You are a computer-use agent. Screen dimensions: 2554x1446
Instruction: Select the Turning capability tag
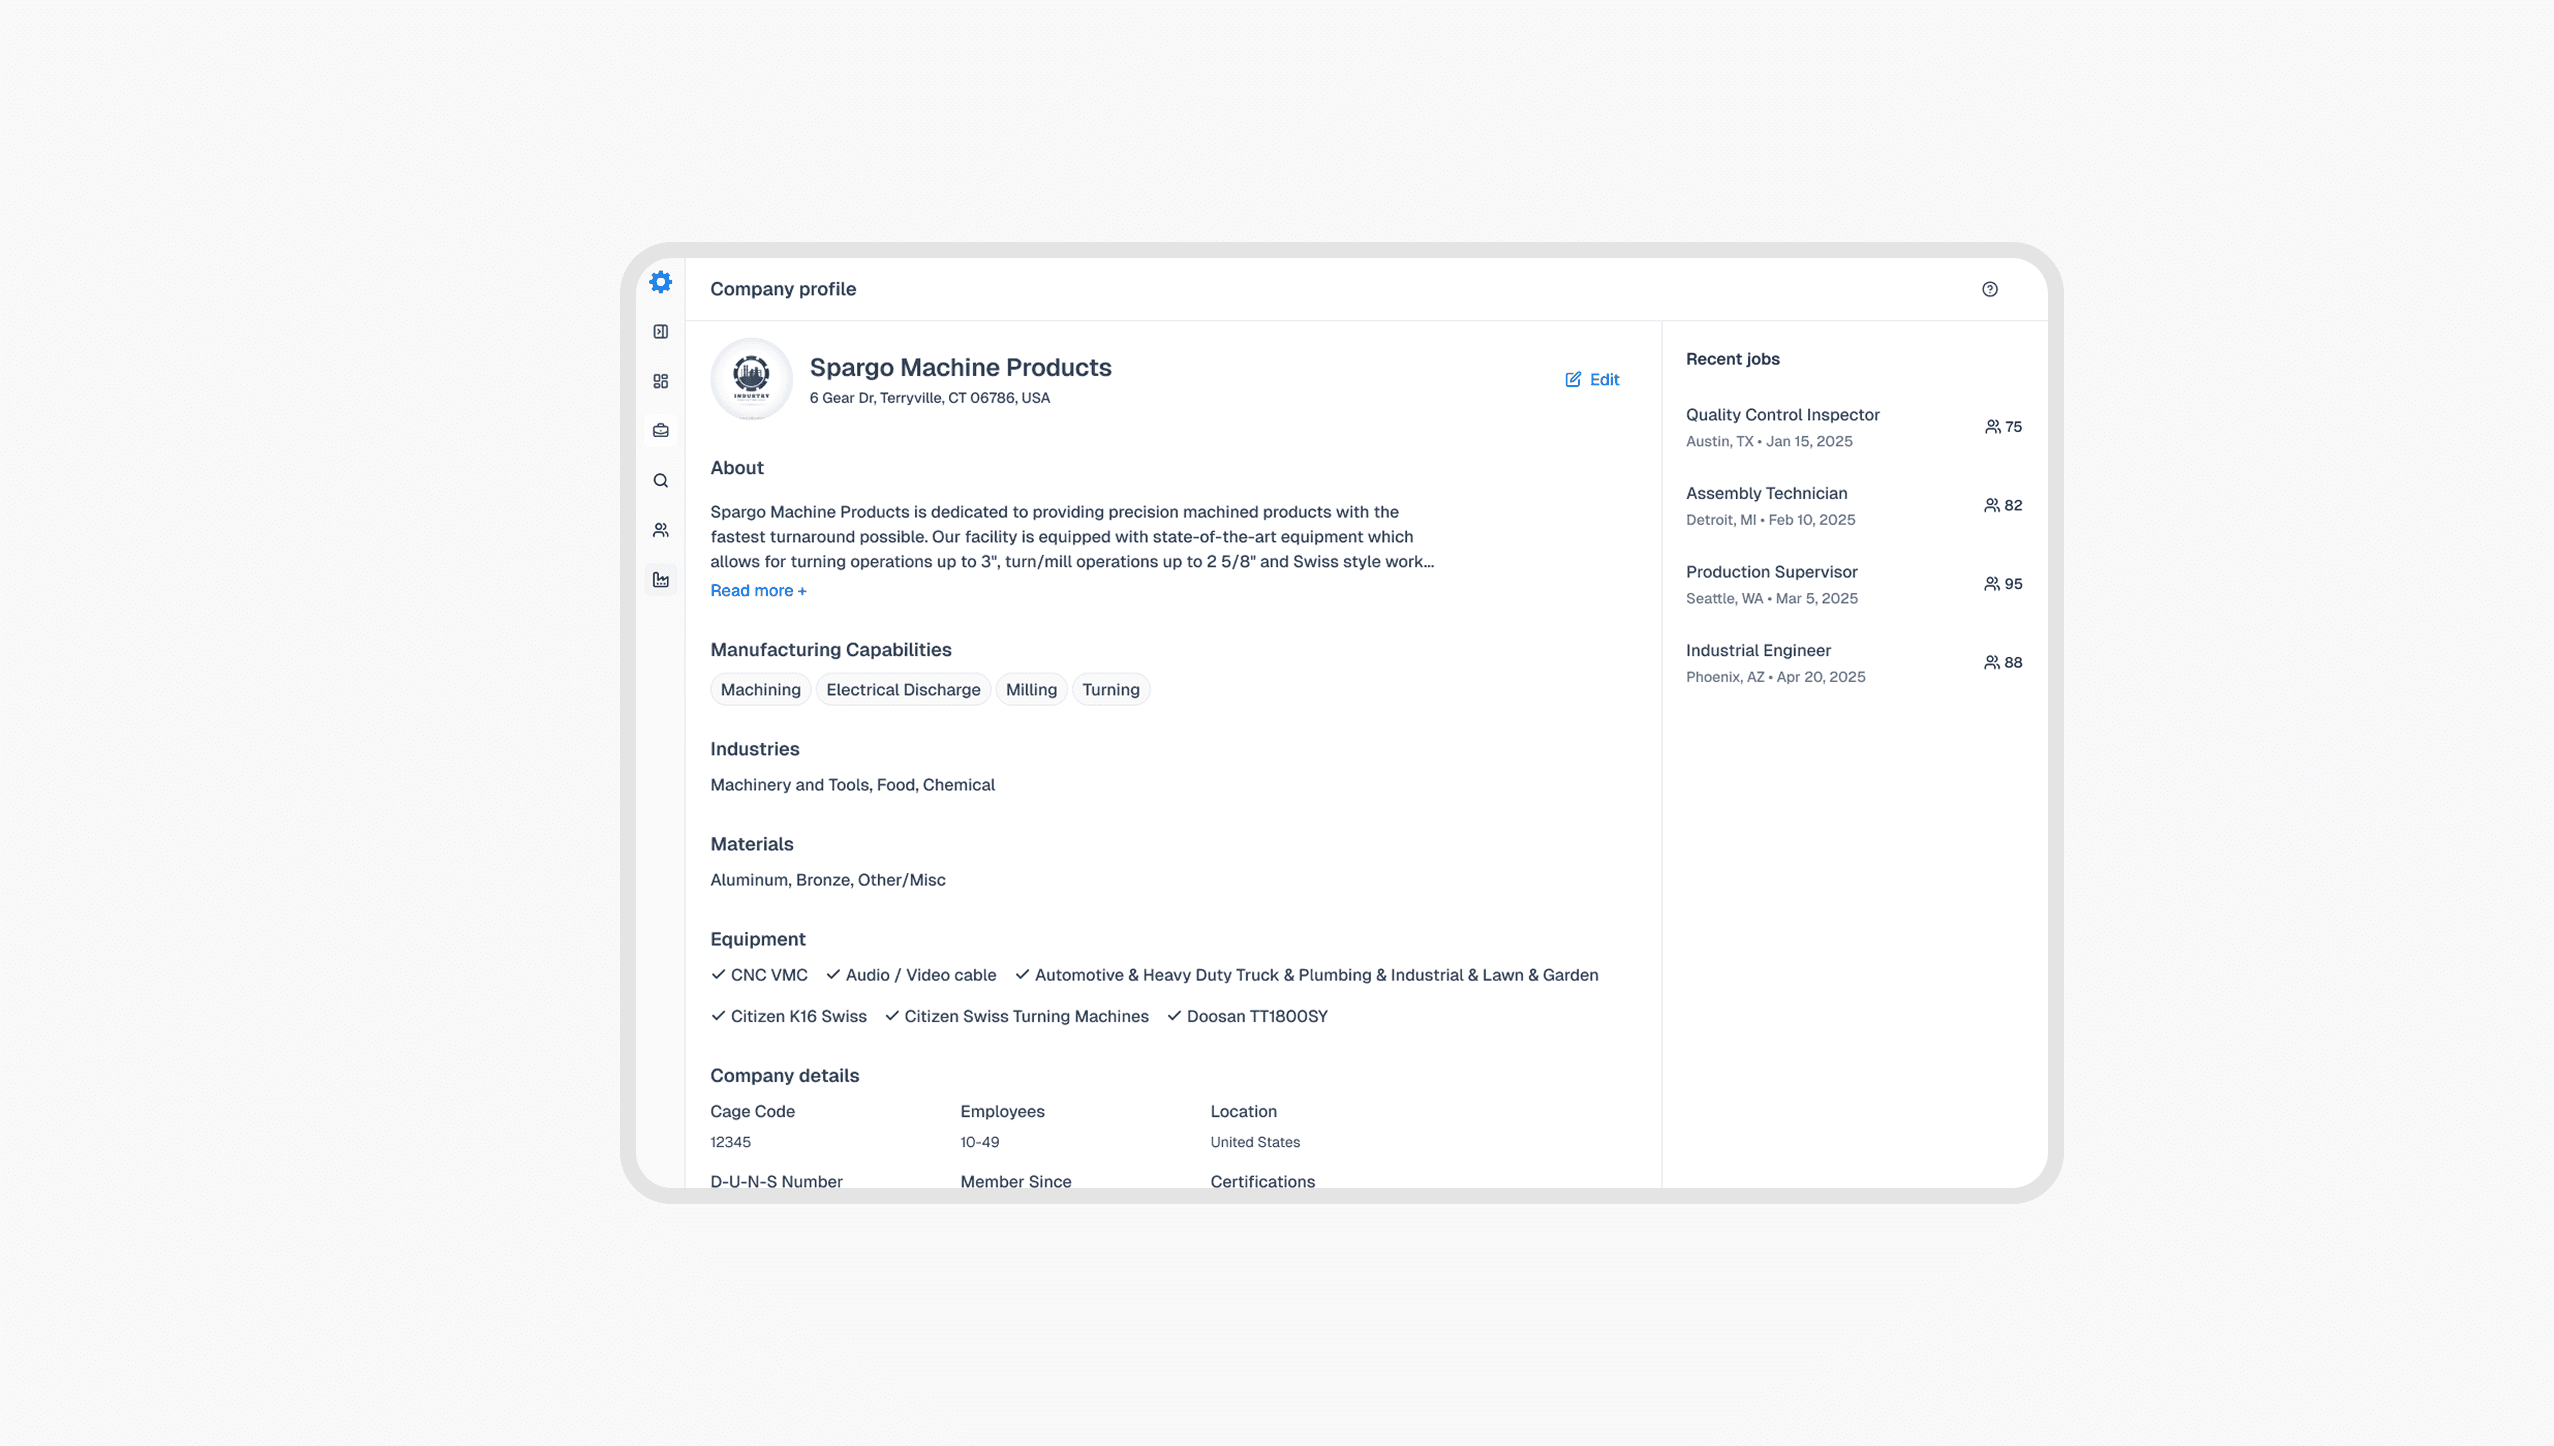coord(1110,689)
